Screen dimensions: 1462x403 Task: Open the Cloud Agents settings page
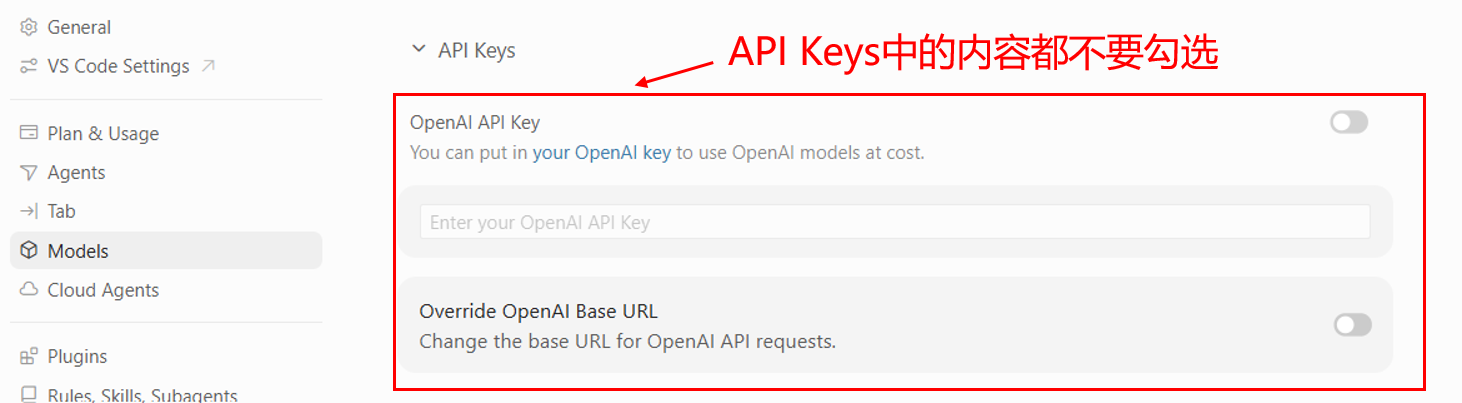[166, 290]
